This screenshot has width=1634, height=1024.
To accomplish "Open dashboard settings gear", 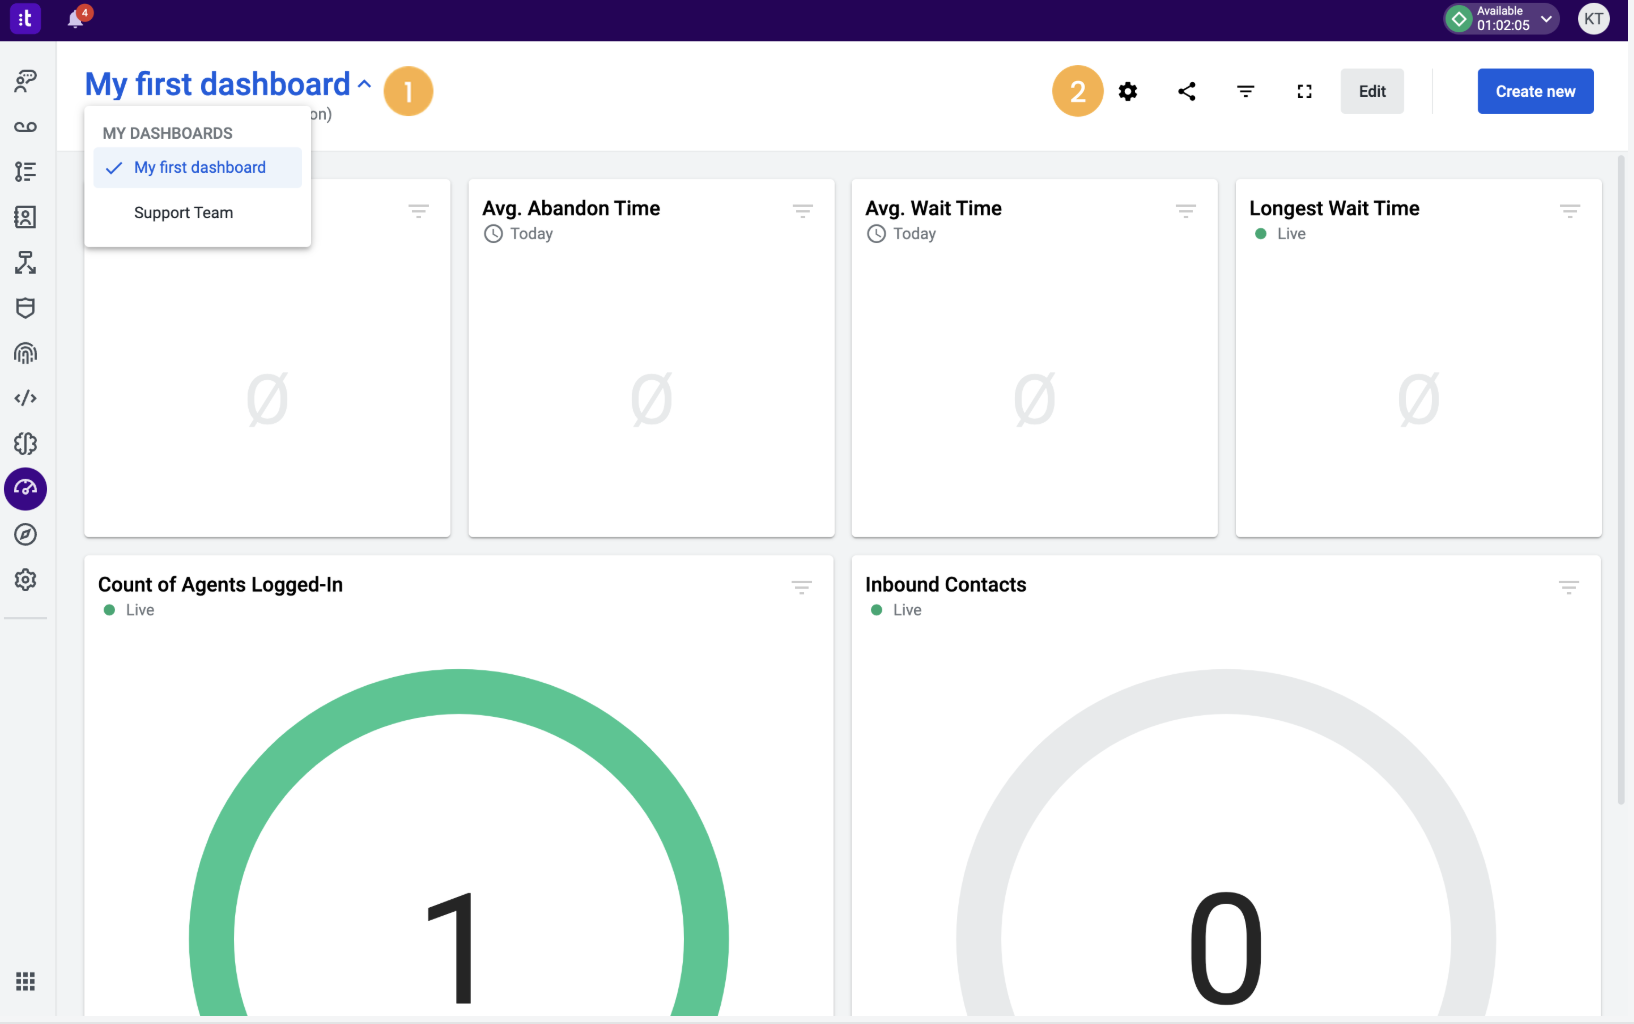I will tap(1128, 92).
